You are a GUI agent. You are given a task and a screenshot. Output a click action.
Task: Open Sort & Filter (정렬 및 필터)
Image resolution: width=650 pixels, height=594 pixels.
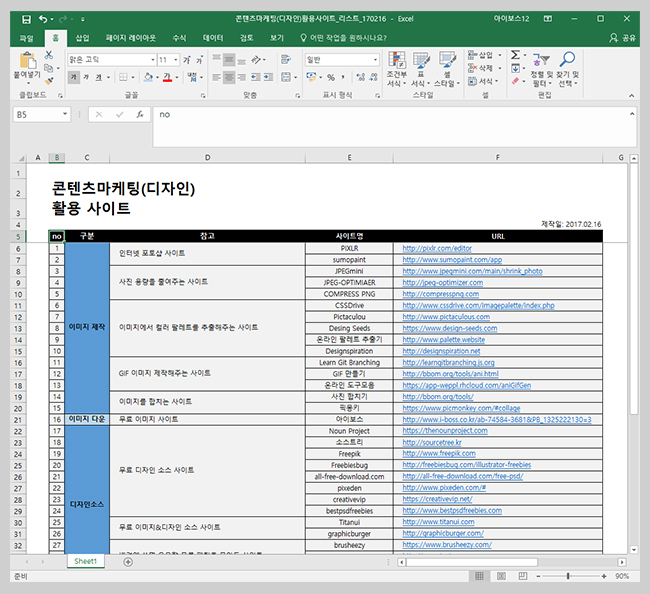(541, 69)
